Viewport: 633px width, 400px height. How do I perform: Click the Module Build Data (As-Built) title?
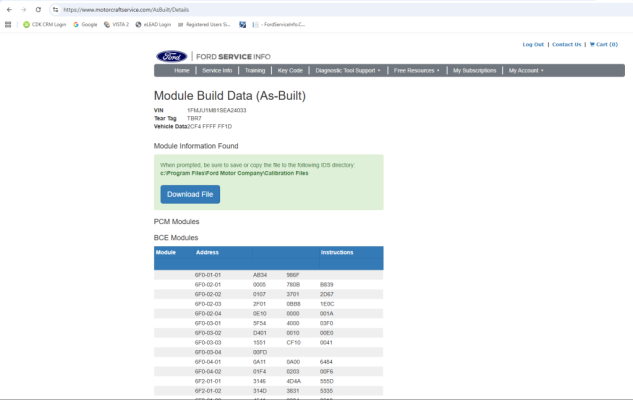(x=230, y=96)
